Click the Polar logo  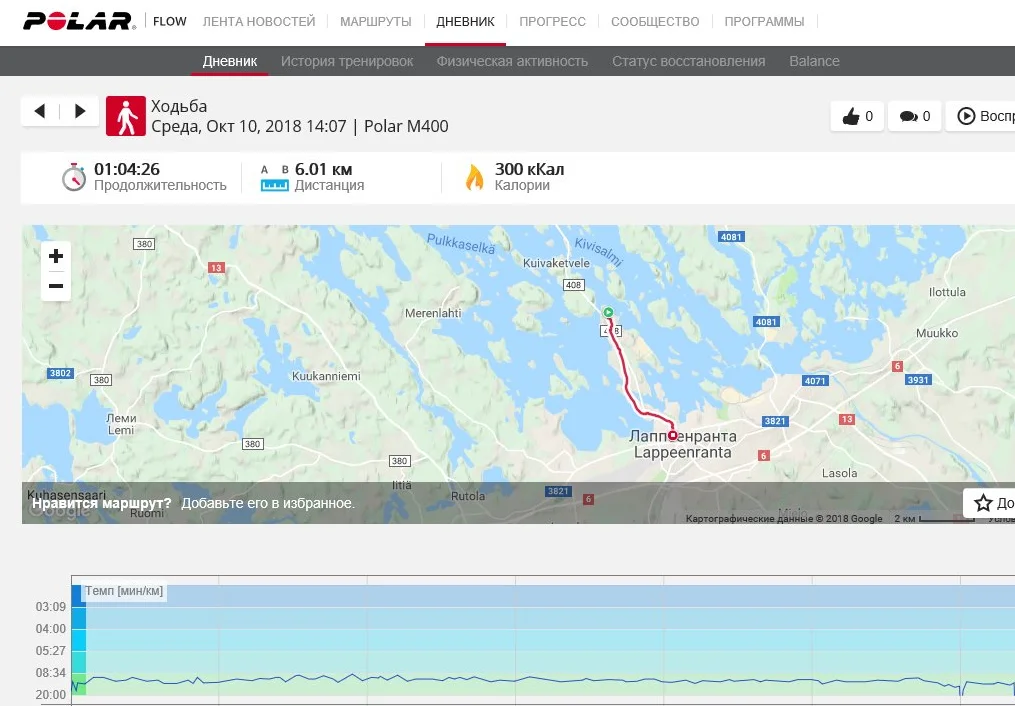[79, 21]
